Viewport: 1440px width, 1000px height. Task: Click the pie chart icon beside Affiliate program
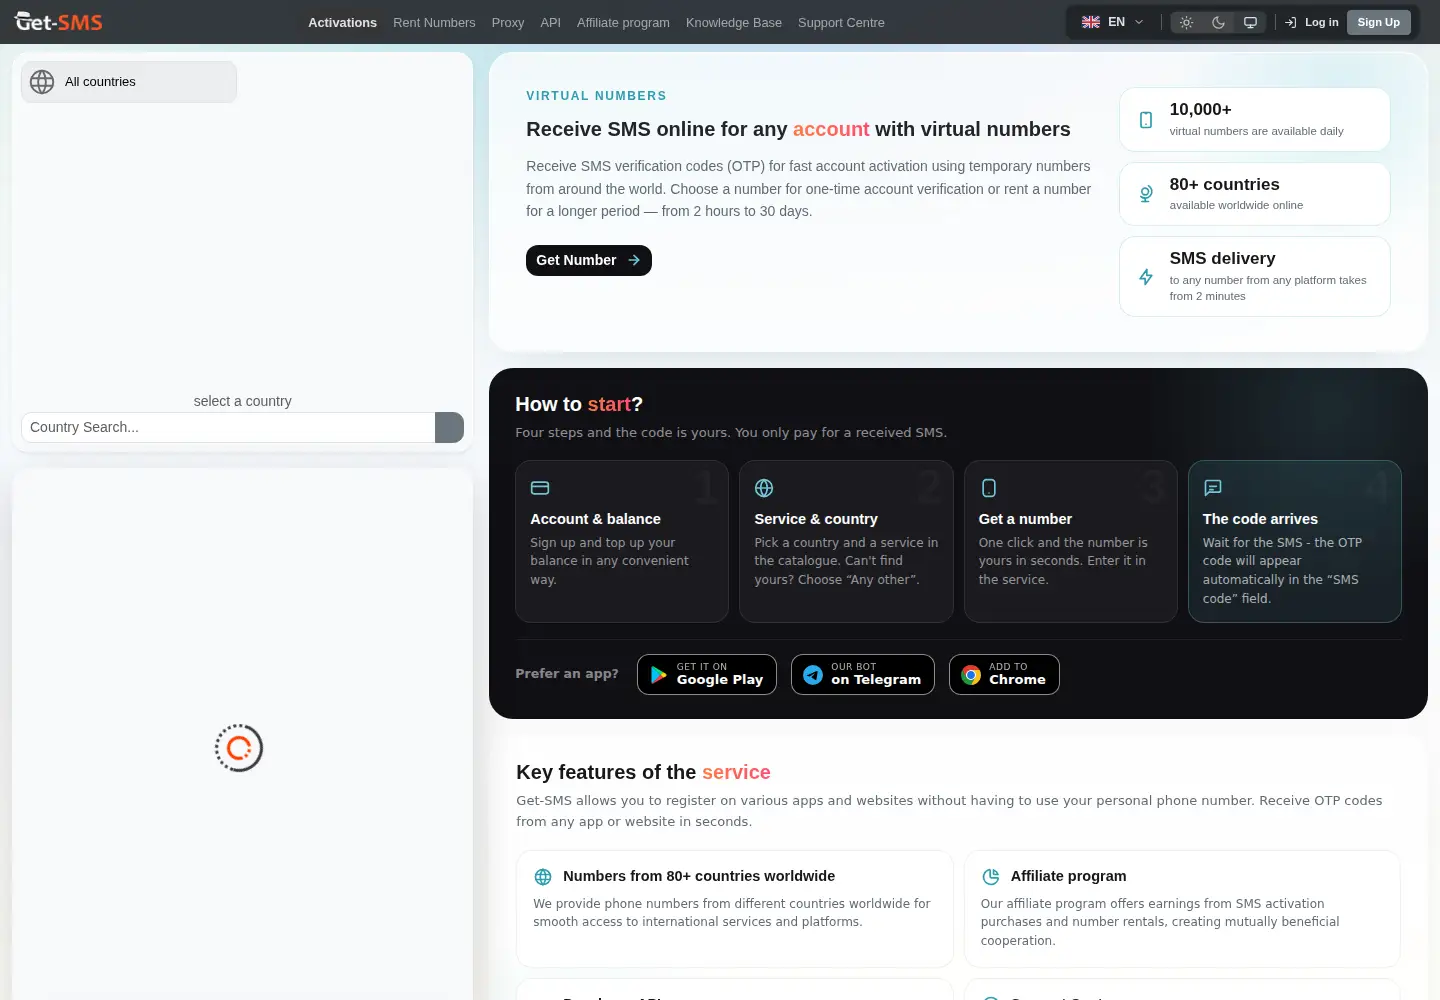click(991, 877)
